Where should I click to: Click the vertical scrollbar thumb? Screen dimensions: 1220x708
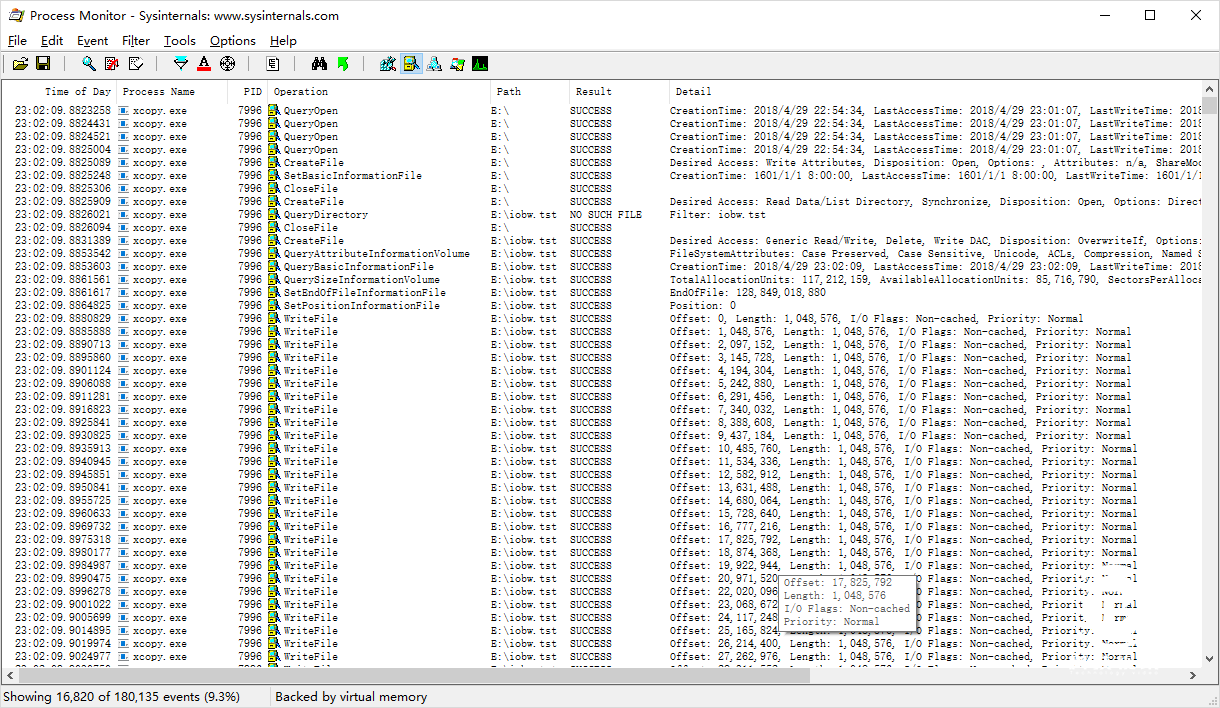point(1210,106)
